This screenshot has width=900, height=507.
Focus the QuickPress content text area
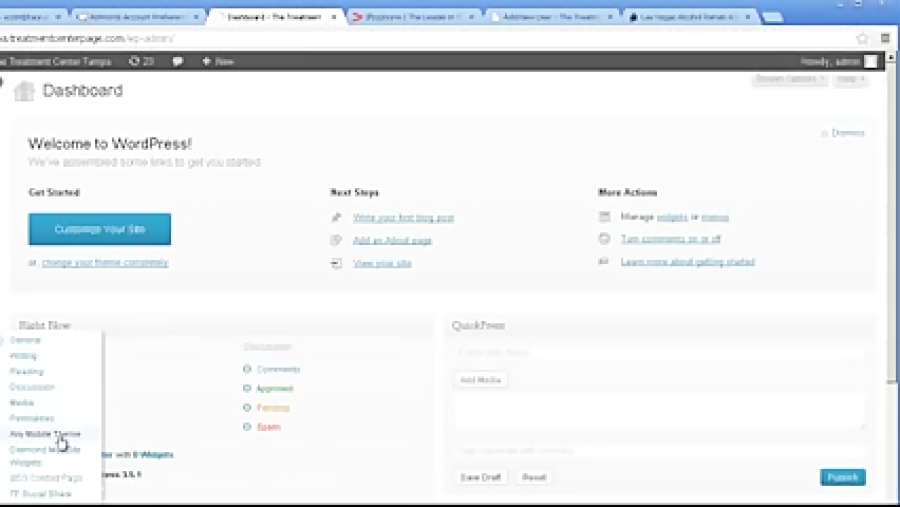659,411
